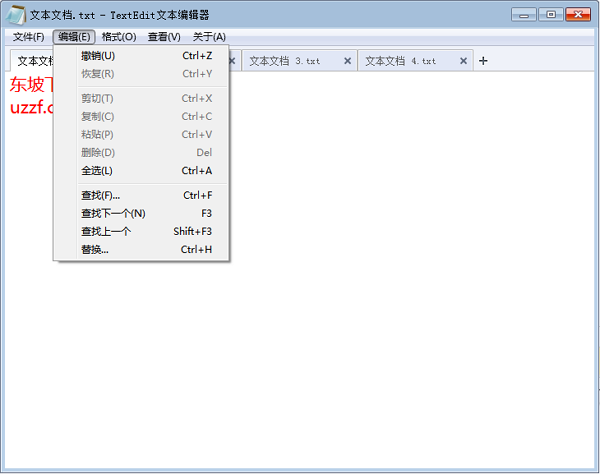
Task: Click the TextEdit notepad icon in title bar
Action: (x=17, y=15)
